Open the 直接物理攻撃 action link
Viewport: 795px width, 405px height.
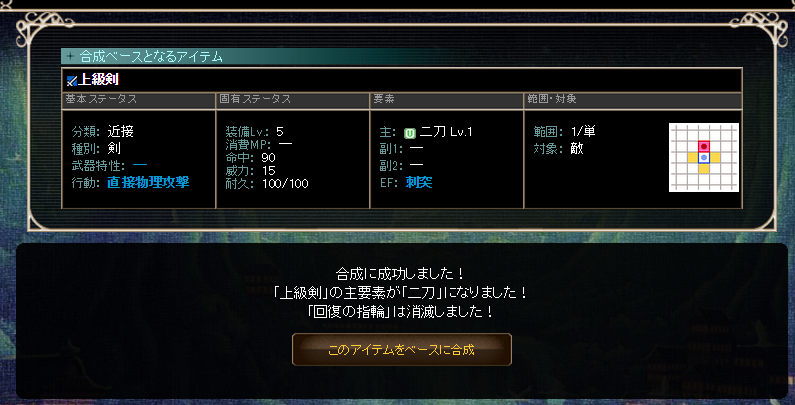[148, 183]
